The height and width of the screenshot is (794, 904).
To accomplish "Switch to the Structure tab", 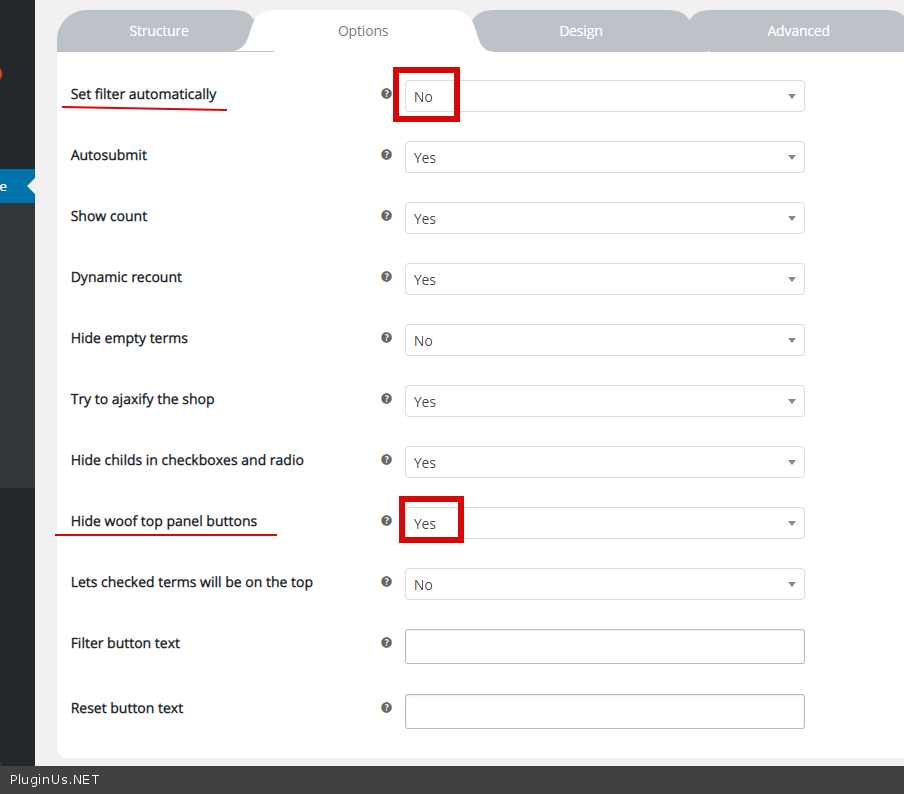I will pos(158,31).
